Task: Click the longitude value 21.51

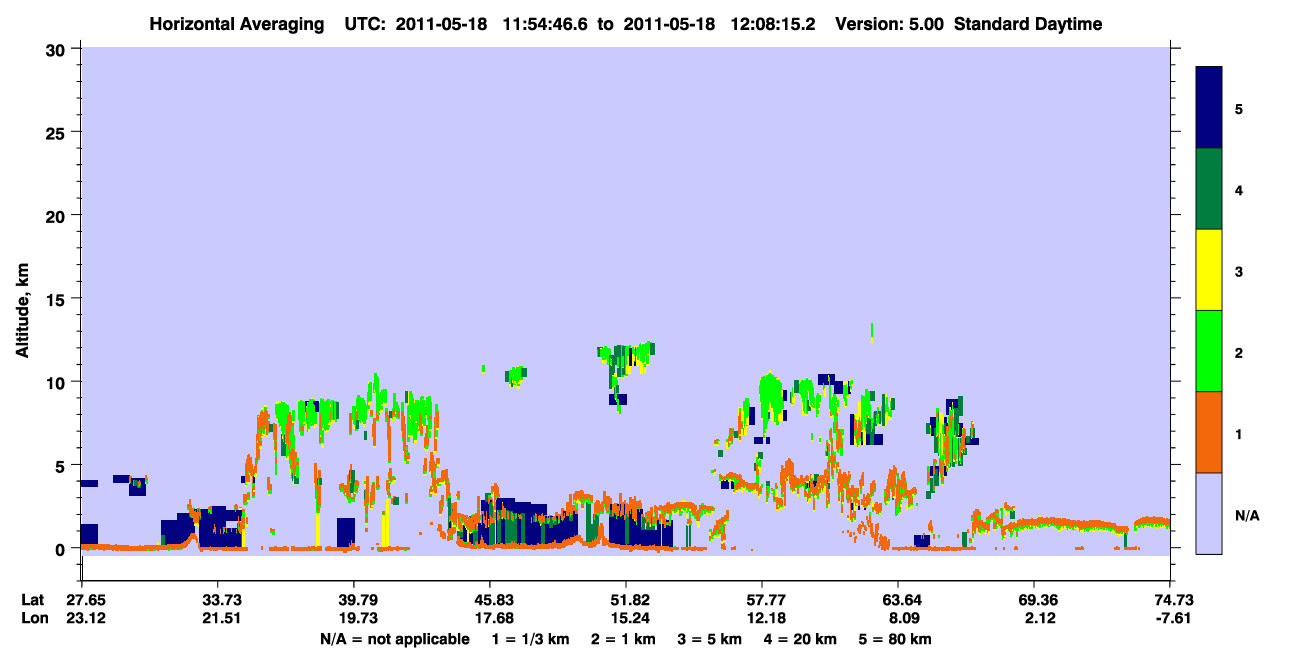Action: (217, 618)
